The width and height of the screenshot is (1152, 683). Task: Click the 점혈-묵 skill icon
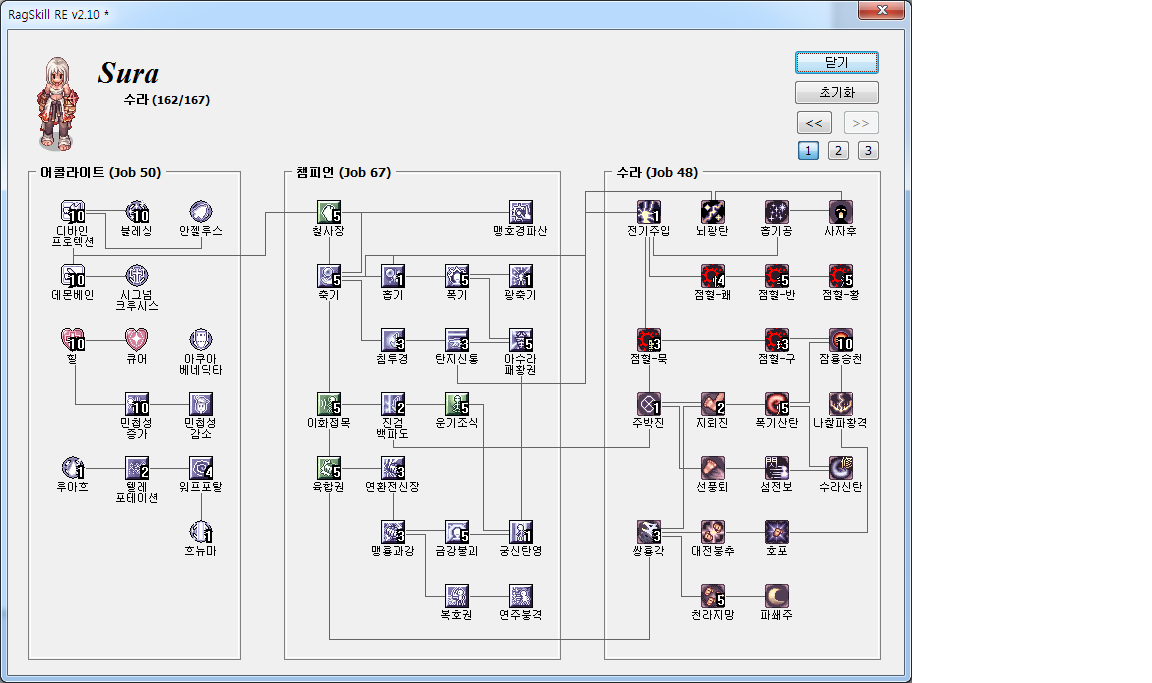pyautogui.click(x=649, y=340)
